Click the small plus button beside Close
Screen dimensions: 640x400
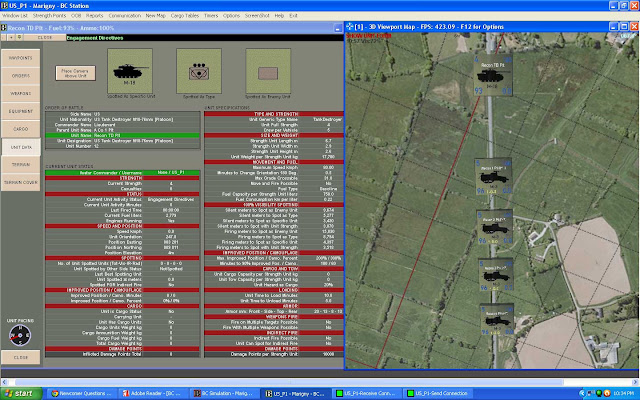[x=11, y=38]
